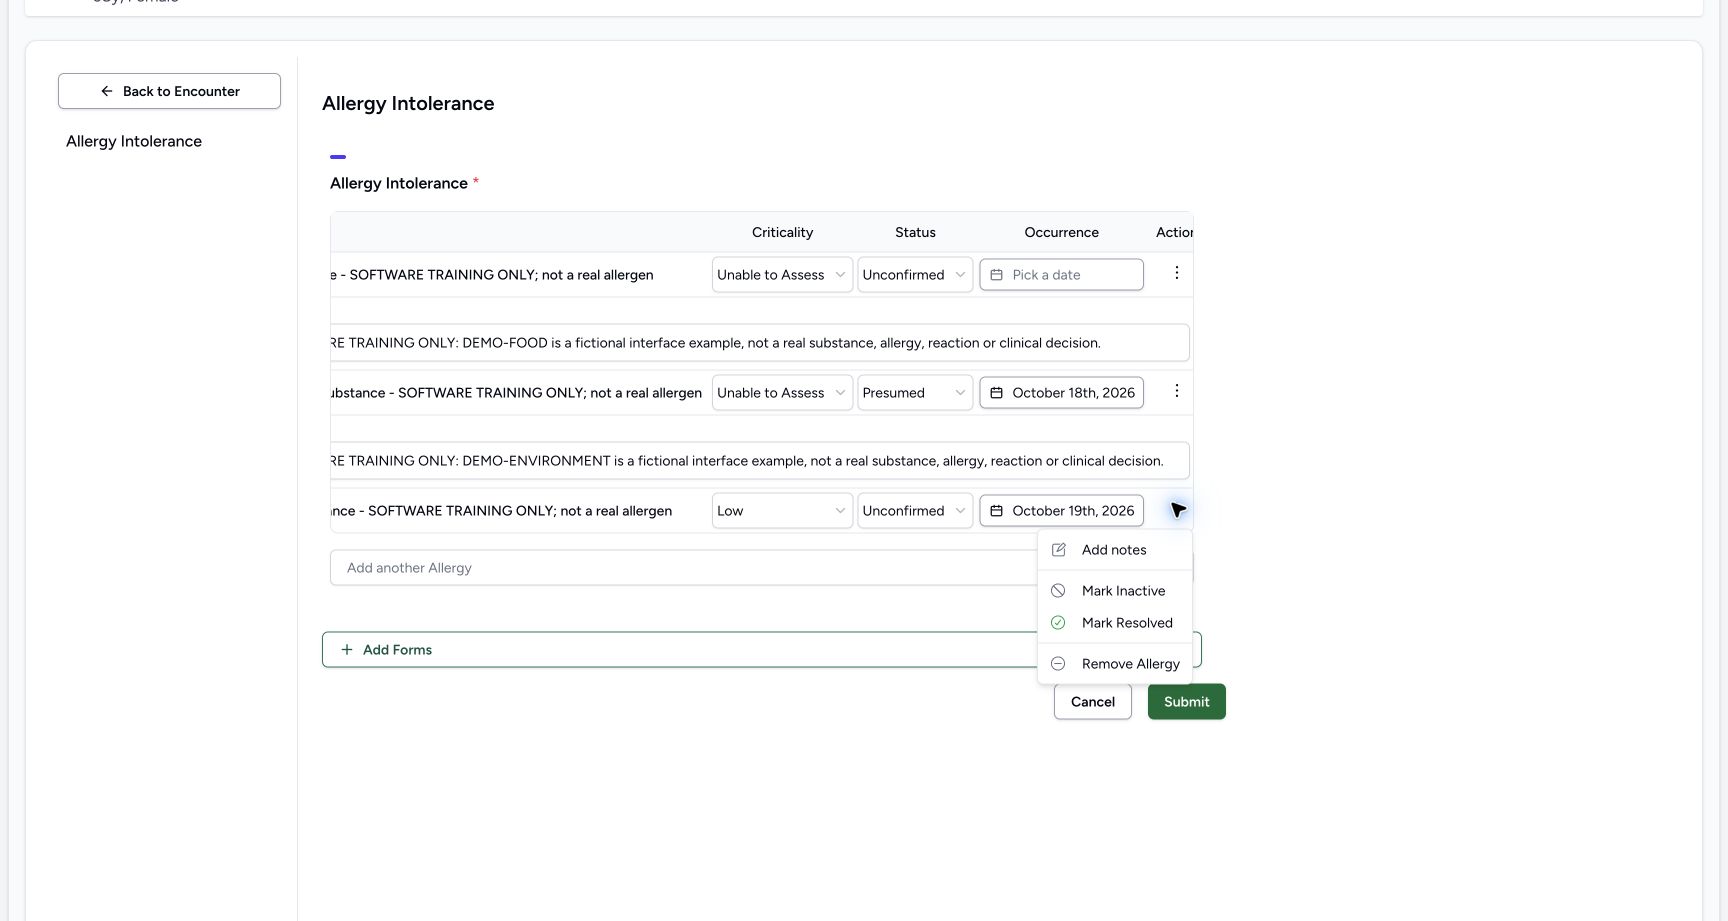Click Remove Allergy in the menu

click(1114, 664)
